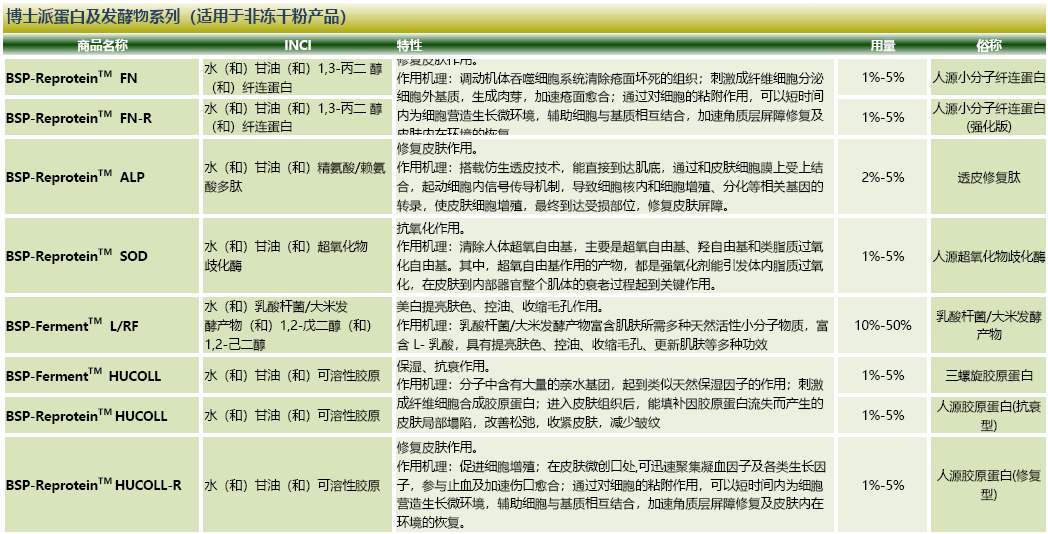The width and height of the screenshot is (1048, 534).
Task: Select the BSP-Reprotein HUCOLL-R product cell
Action: [93, 485]
